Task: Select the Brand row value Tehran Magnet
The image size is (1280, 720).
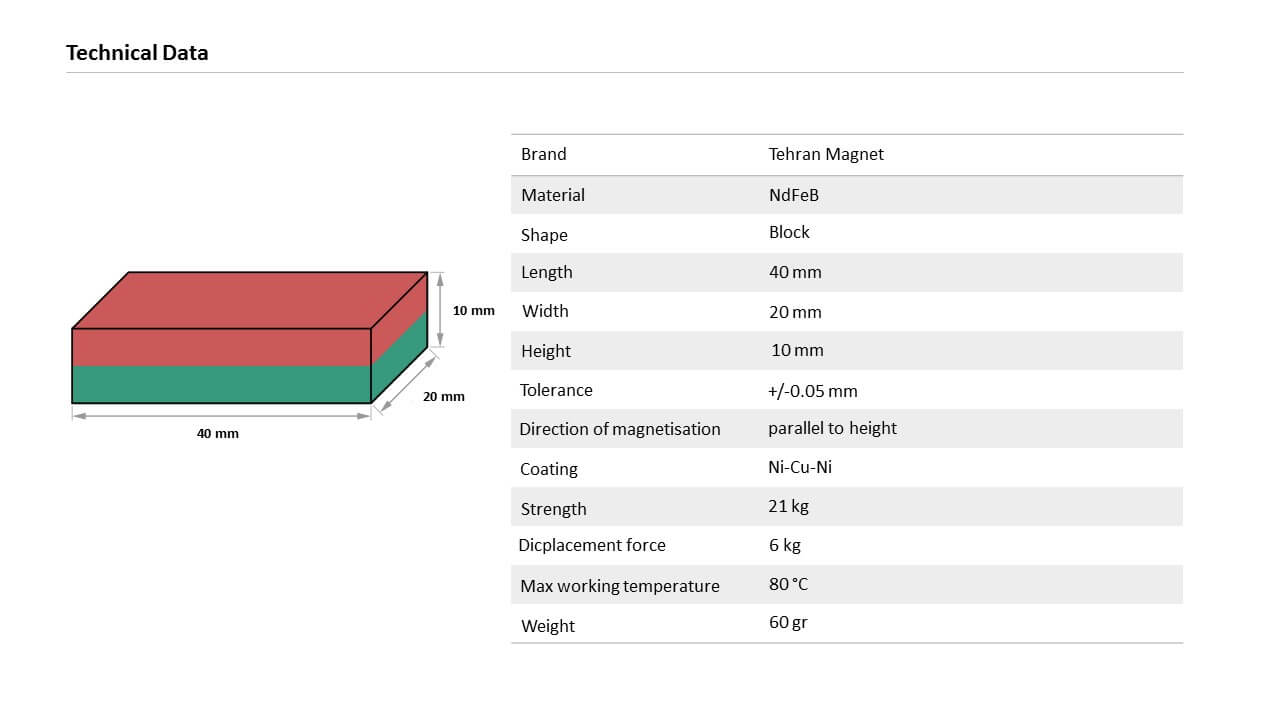Action: [x=826, y=154]
